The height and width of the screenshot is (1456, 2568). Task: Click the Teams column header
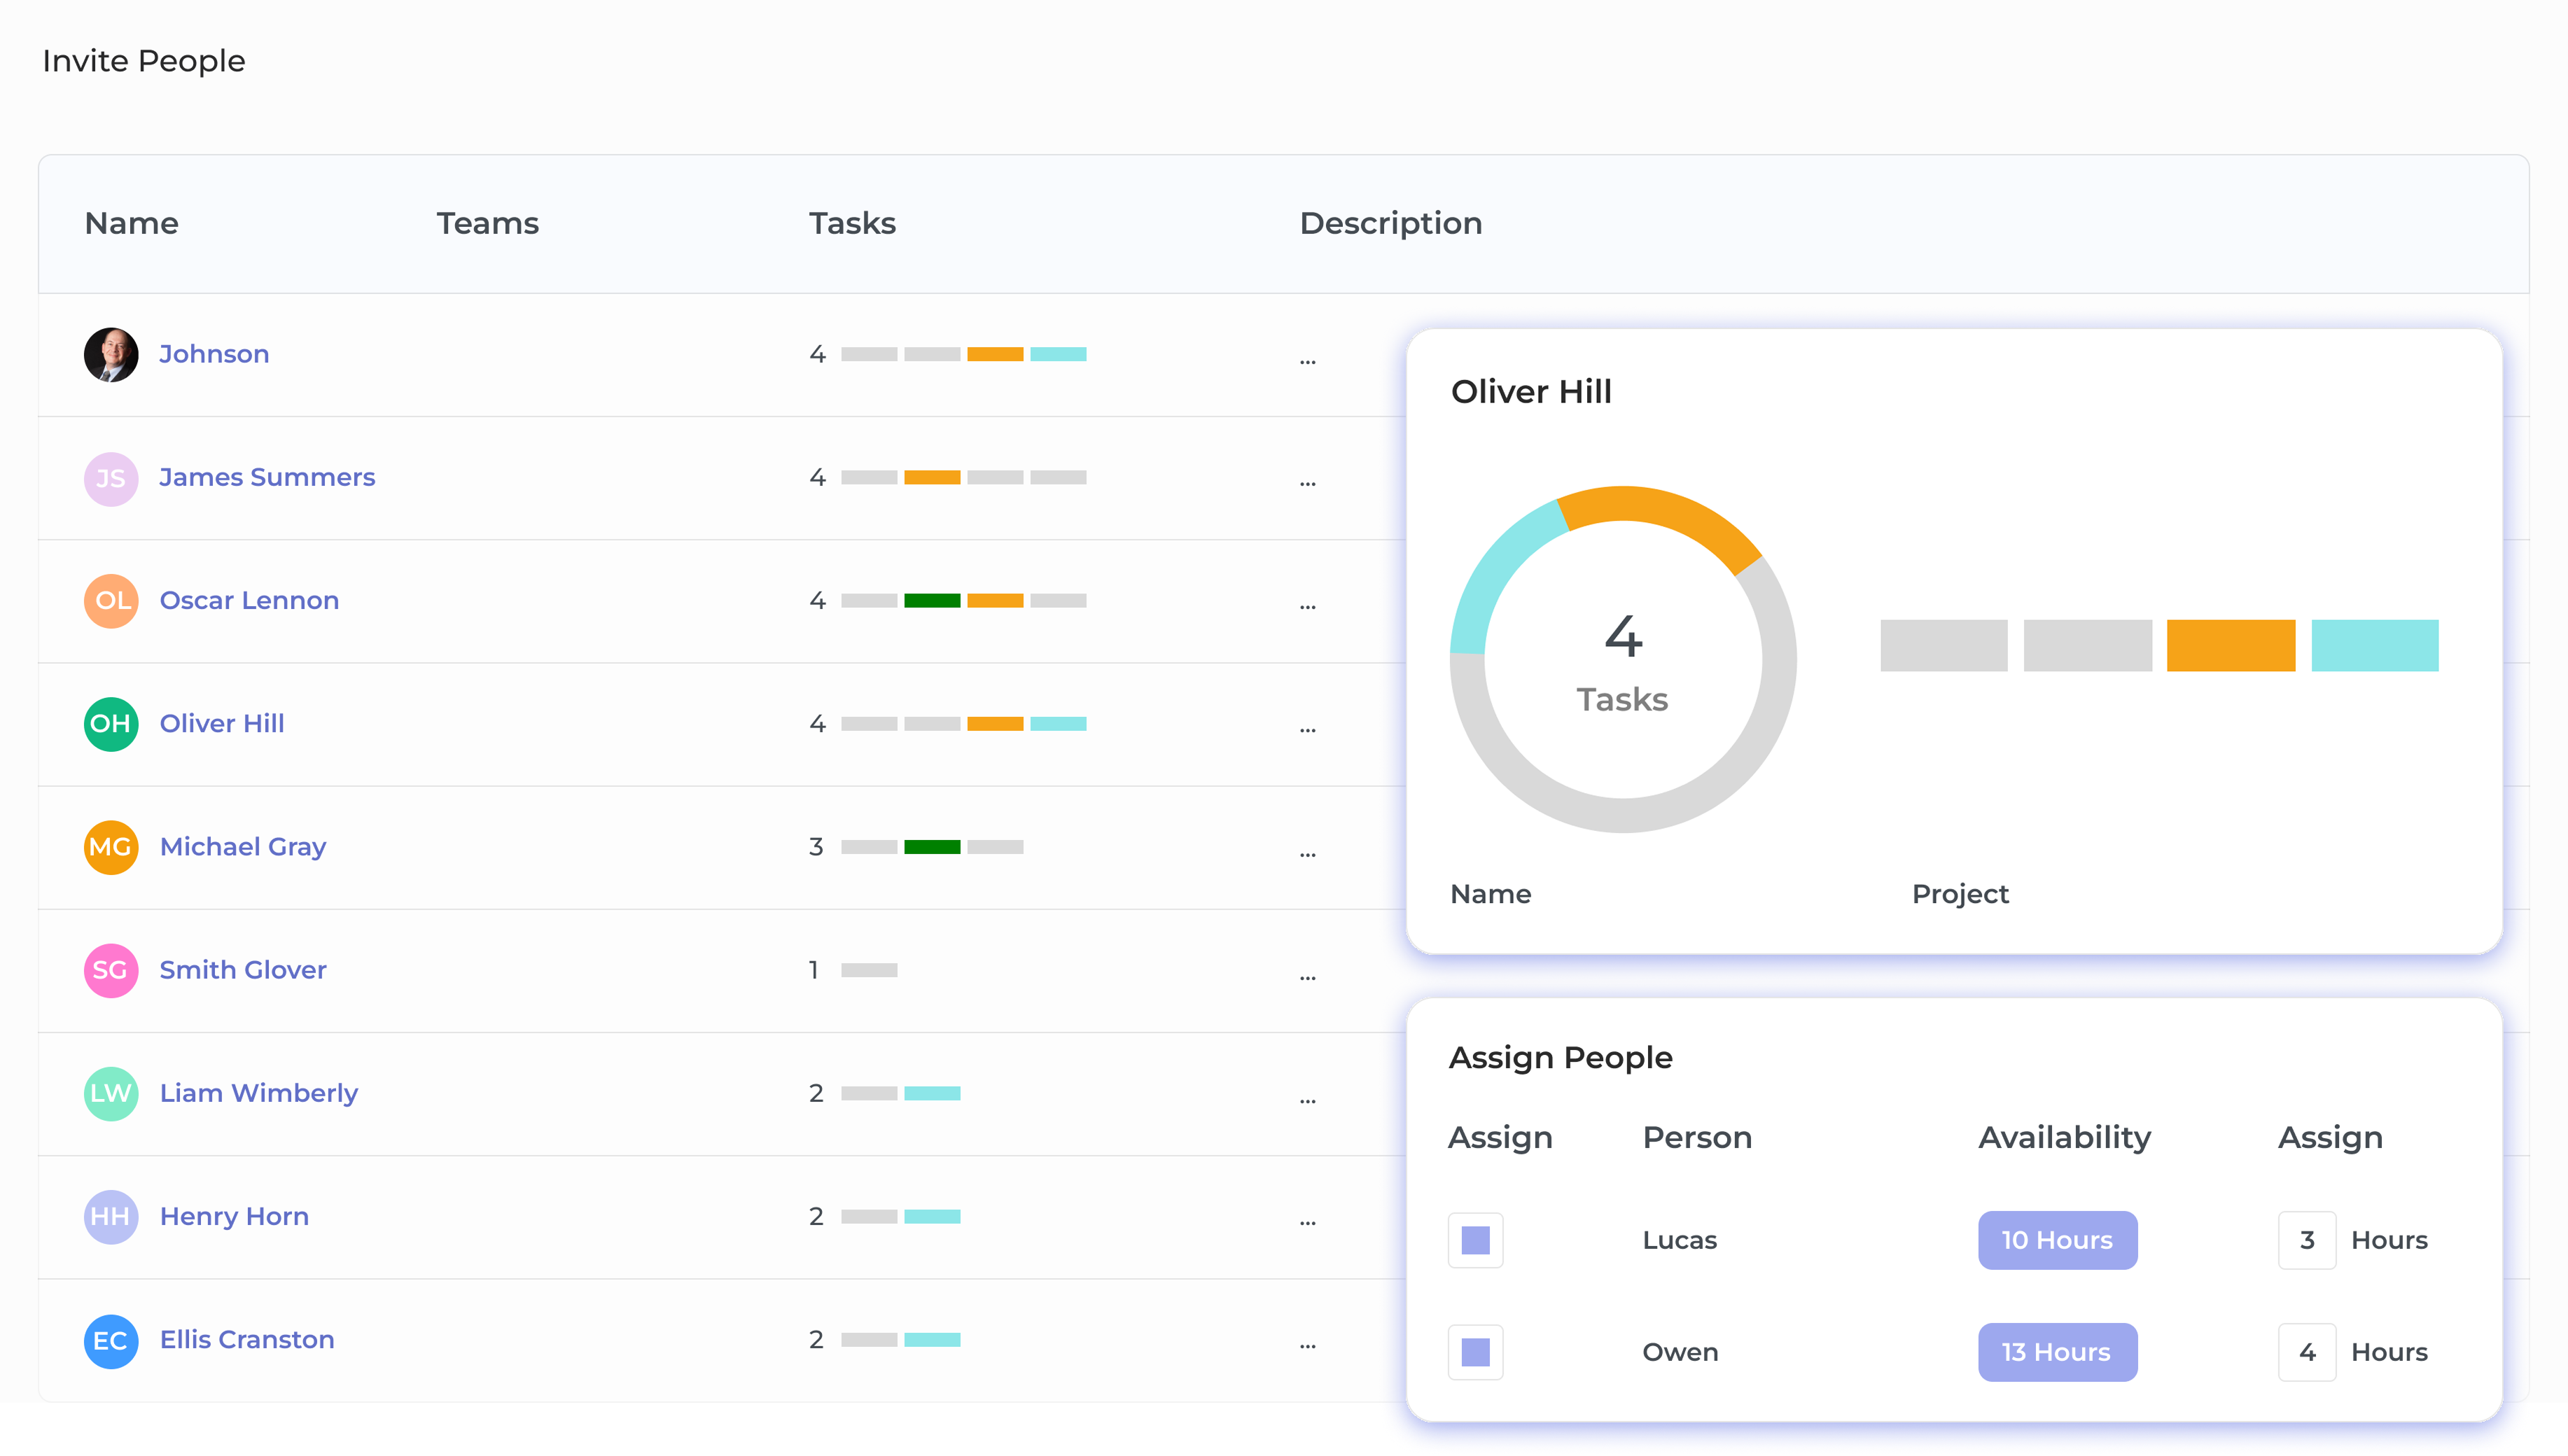[487, 223]
